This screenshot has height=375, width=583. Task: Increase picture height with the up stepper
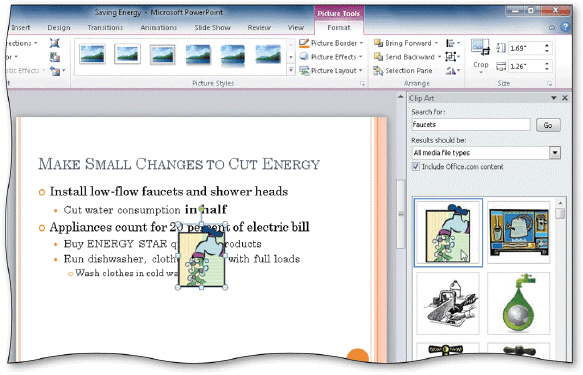coord(547,45)
